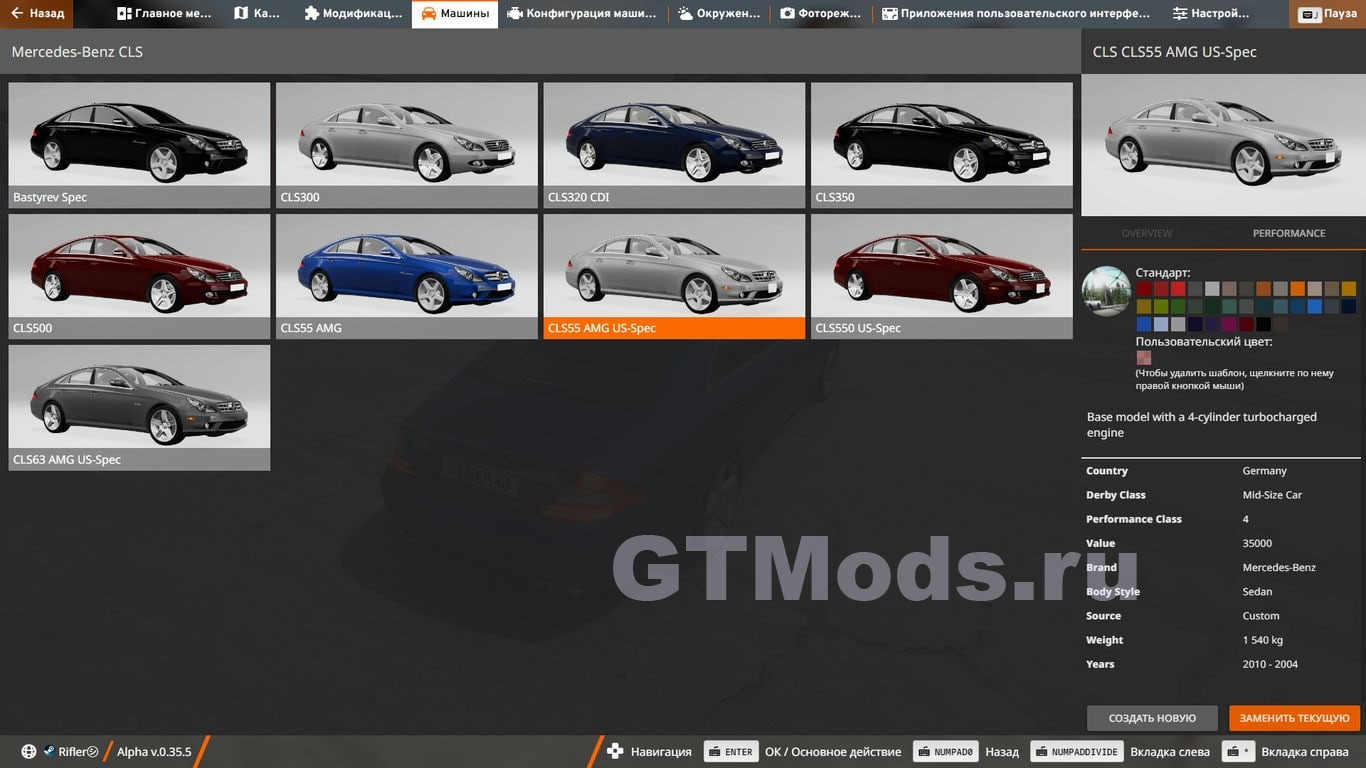Open the Фоторежим camera tab
Screen dimensions: 1366x768
pyautogui.click(x=821, y=14)
